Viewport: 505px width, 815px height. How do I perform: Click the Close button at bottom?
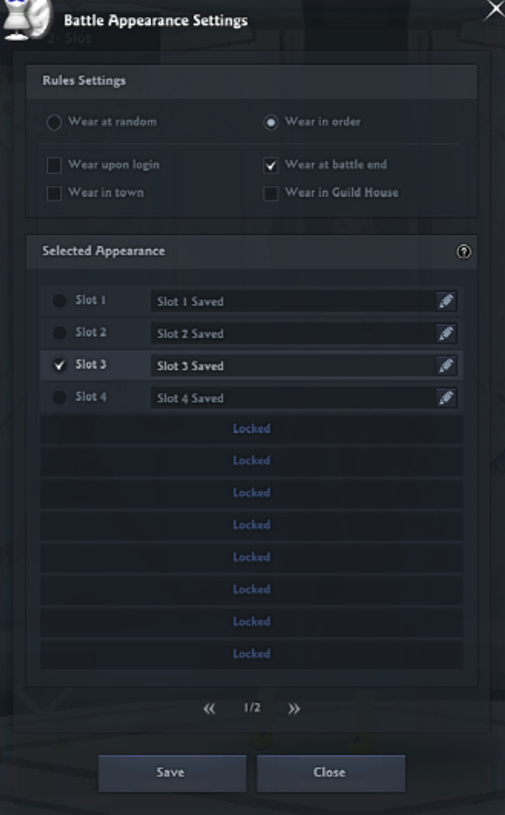point(331,773)
